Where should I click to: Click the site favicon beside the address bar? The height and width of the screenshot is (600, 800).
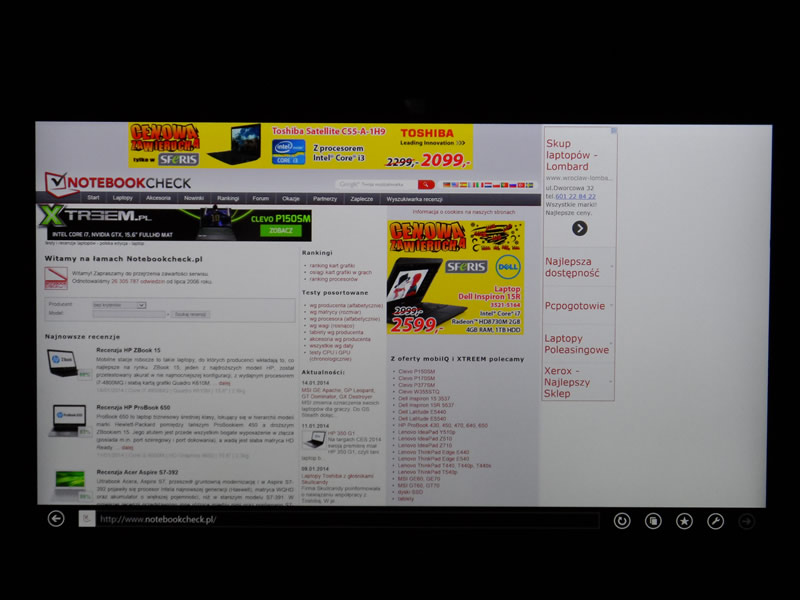click(x=87, y=519)
